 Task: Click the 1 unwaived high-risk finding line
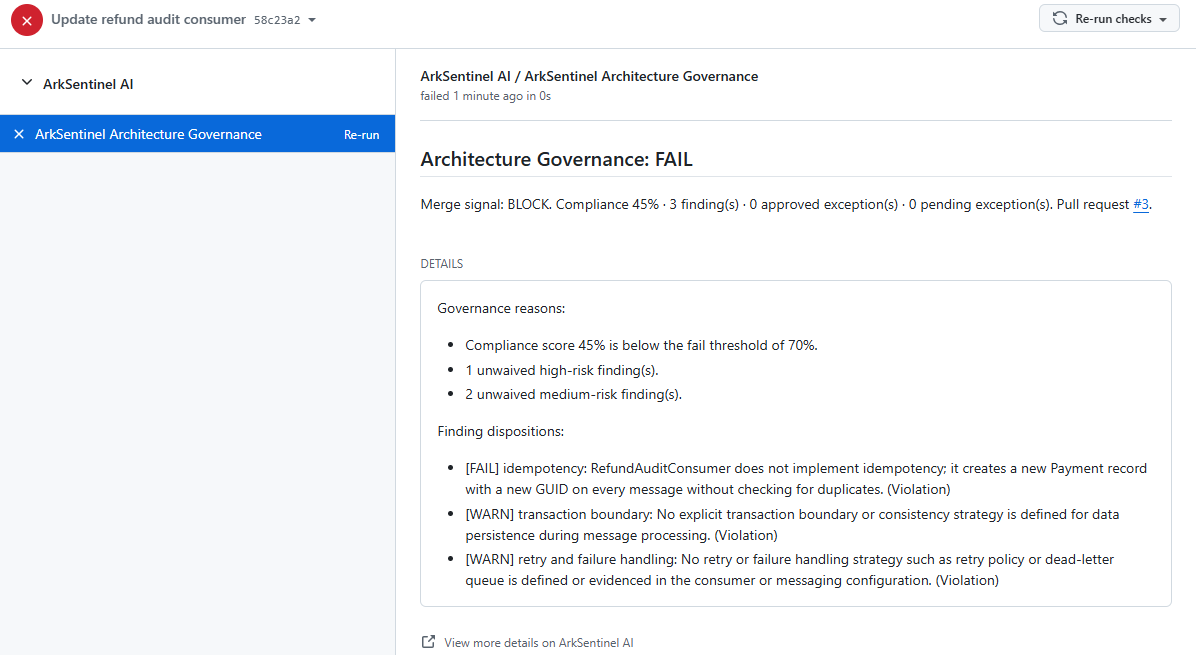pos(562,370)
